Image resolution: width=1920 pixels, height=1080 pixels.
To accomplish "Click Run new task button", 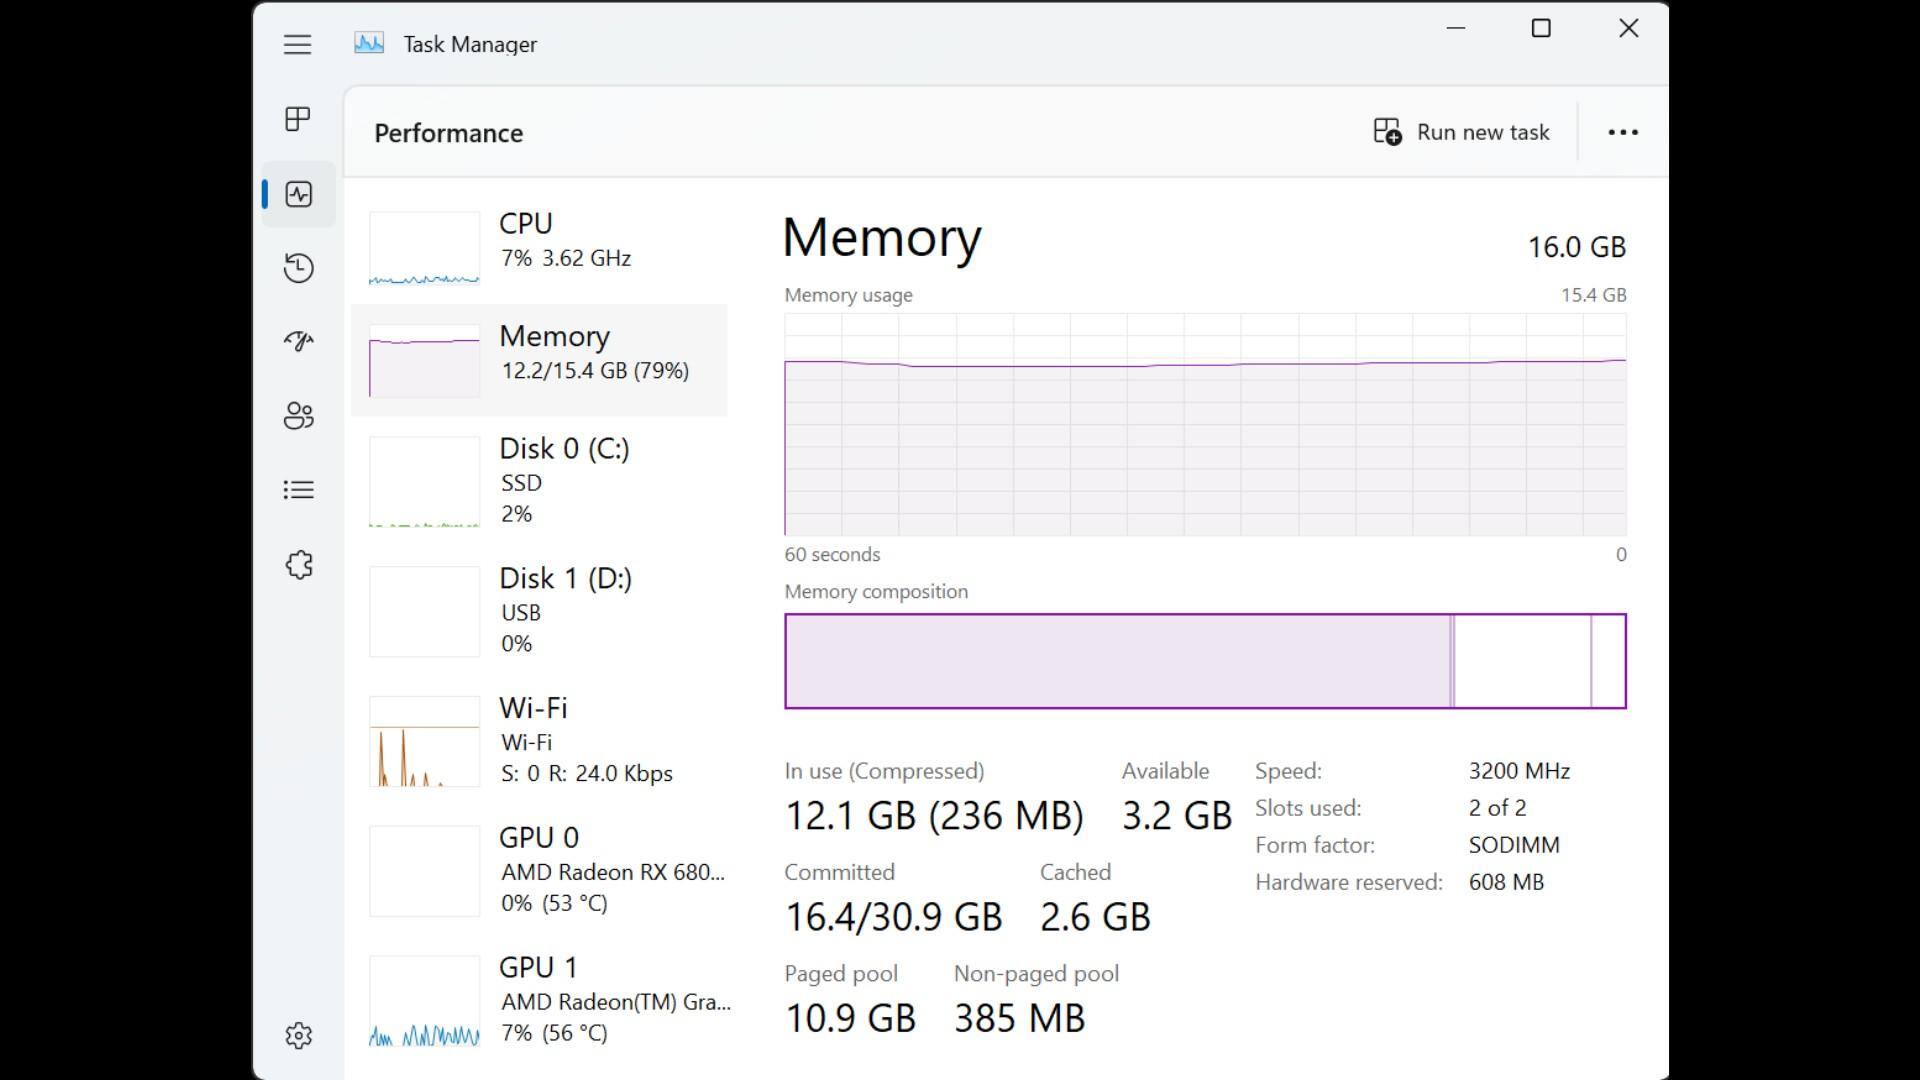I will point(1462,132).
